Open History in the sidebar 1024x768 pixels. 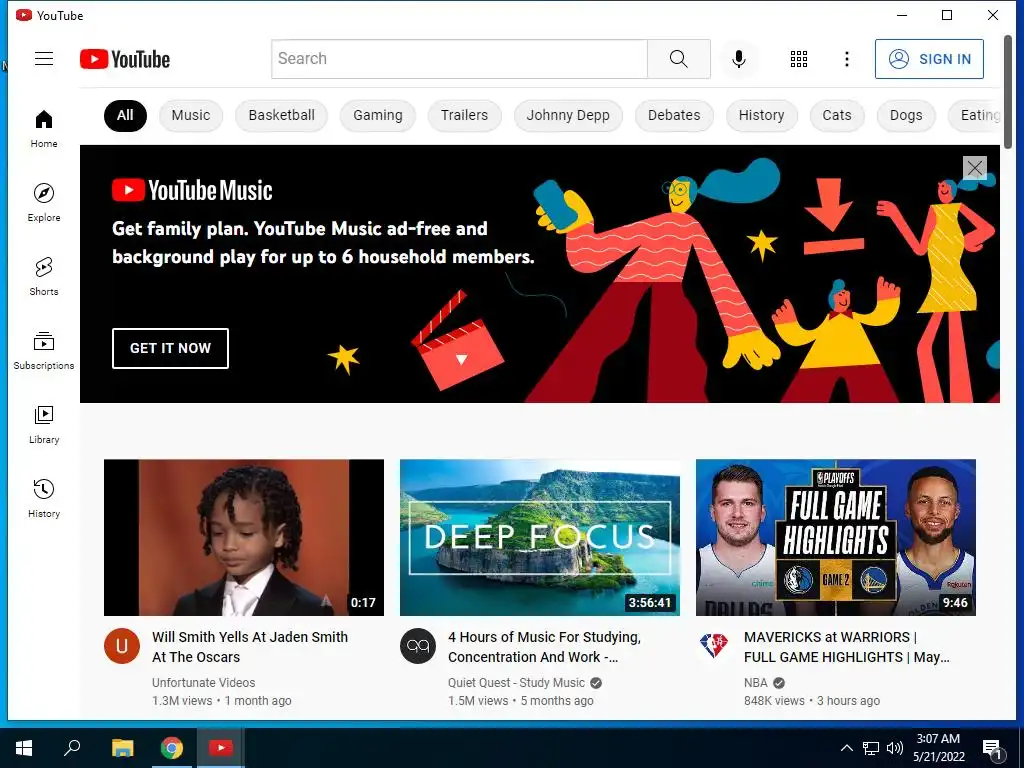pyautogui.click(x=44, y=499)
